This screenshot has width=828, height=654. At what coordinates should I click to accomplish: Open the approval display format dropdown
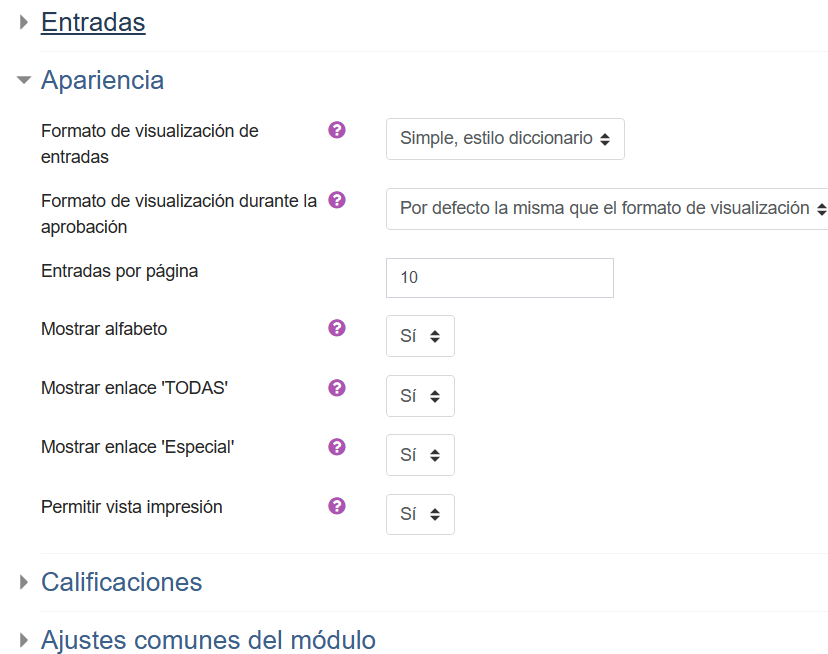tap(607, 209)
